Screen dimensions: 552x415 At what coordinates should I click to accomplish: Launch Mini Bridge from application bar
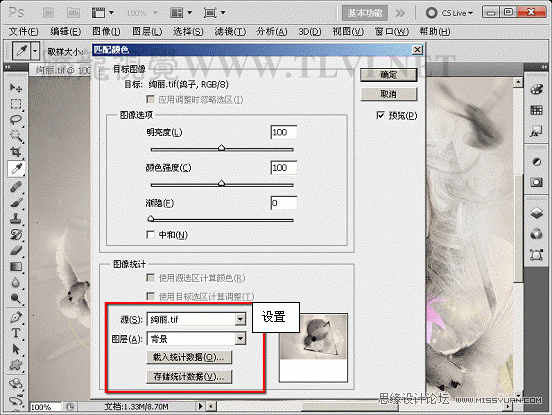pyautogui.click(x=74, y=13)
